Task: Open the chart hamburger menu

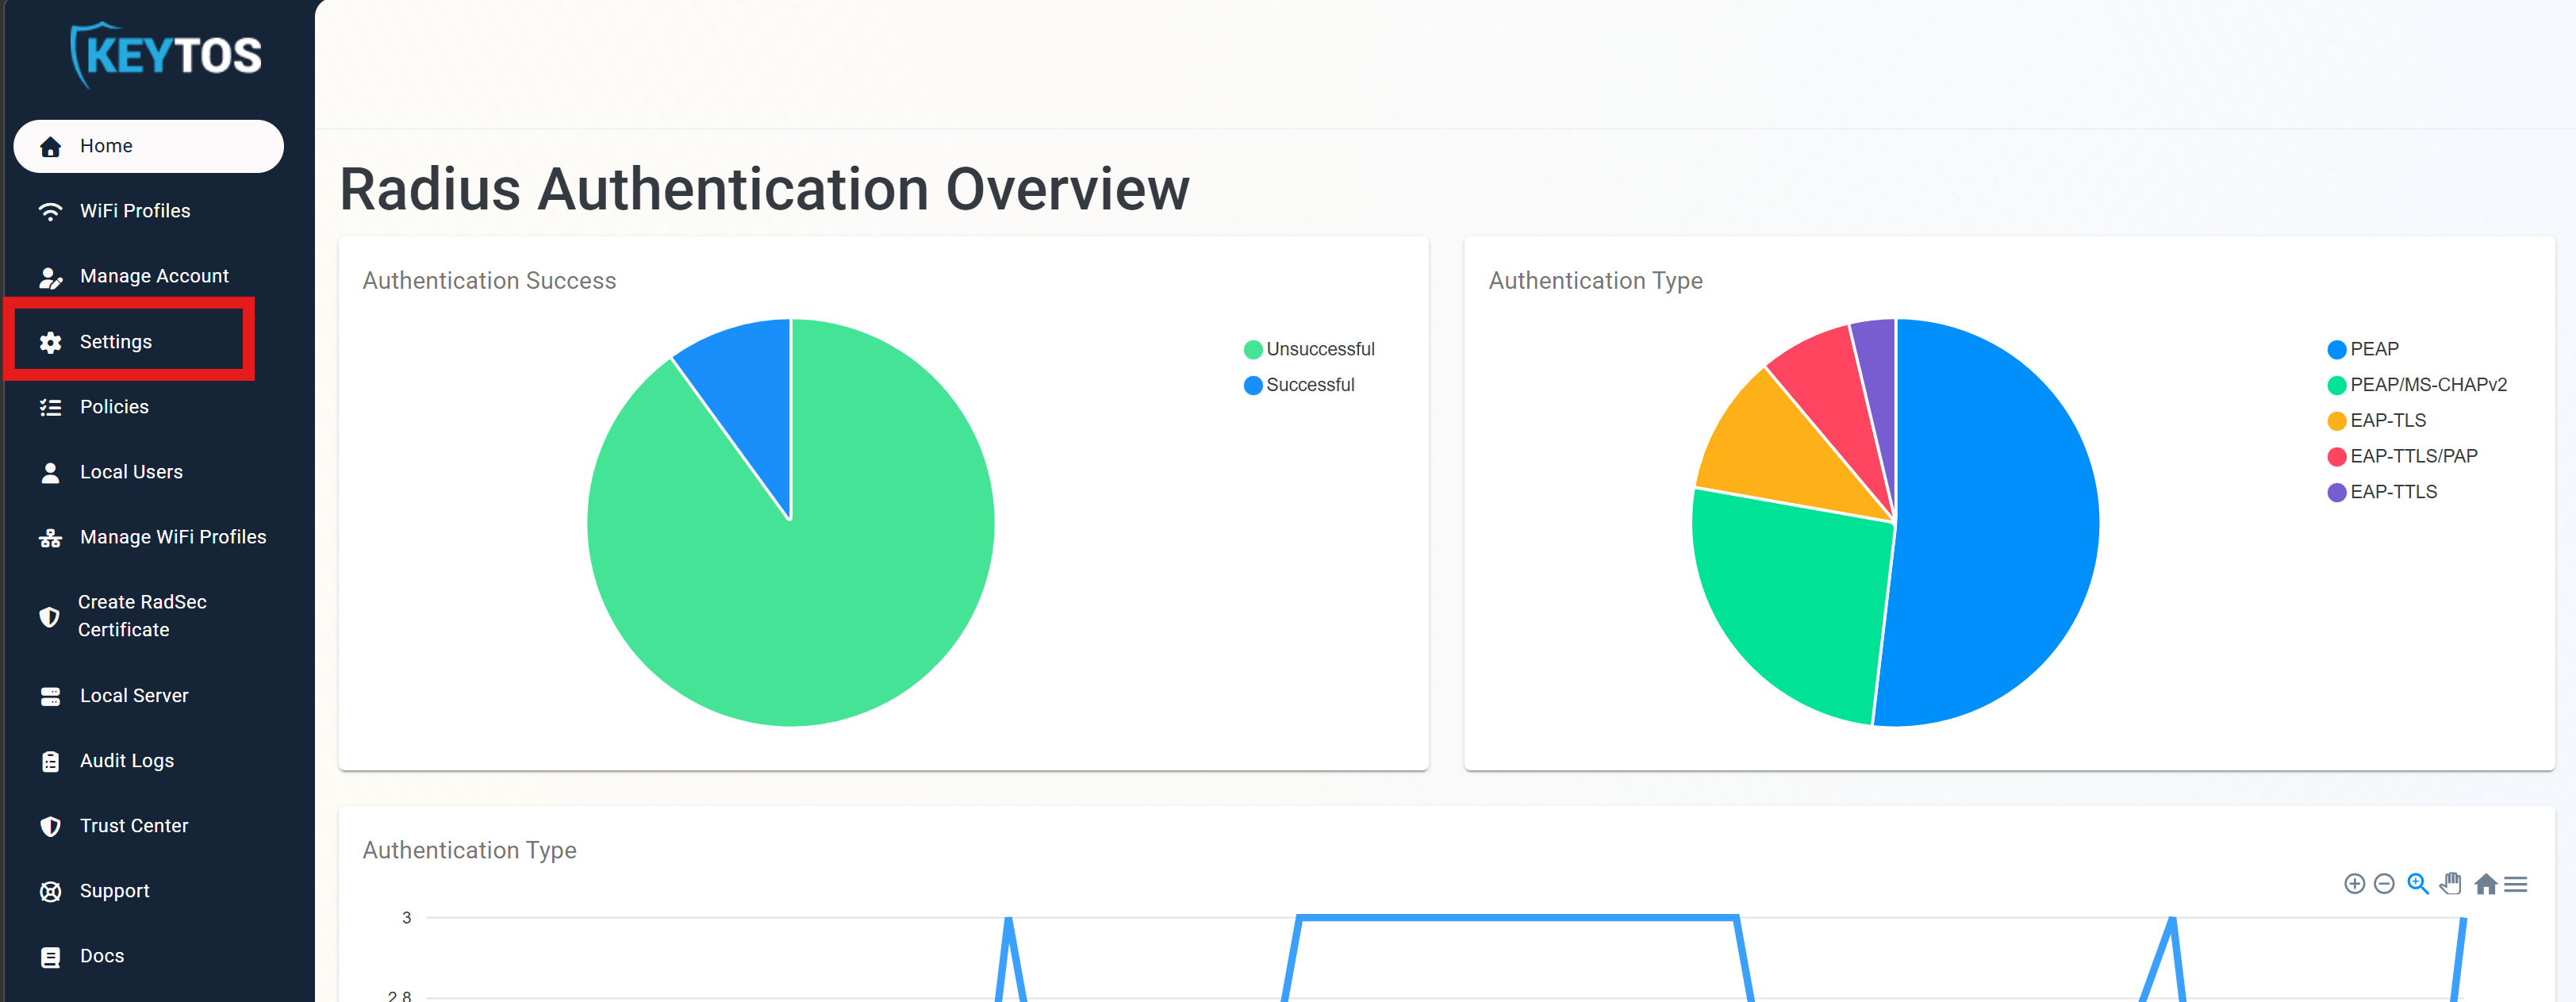Action: click(2516, 884)
